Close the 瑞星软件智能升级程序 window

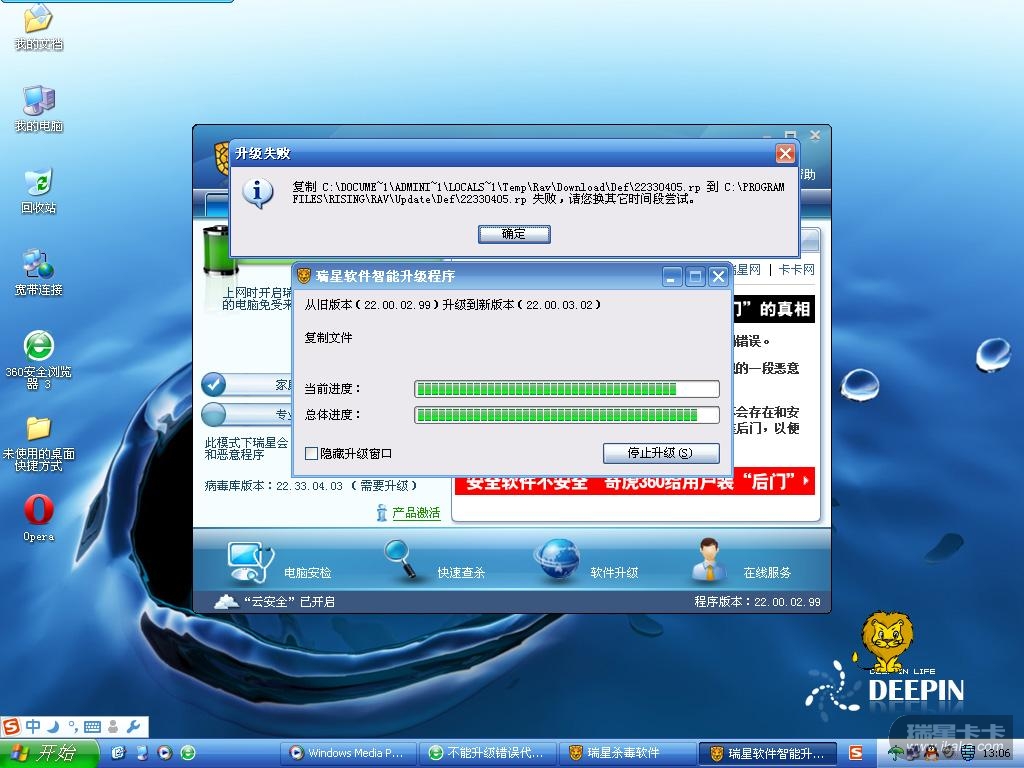[x=718, y=277]
